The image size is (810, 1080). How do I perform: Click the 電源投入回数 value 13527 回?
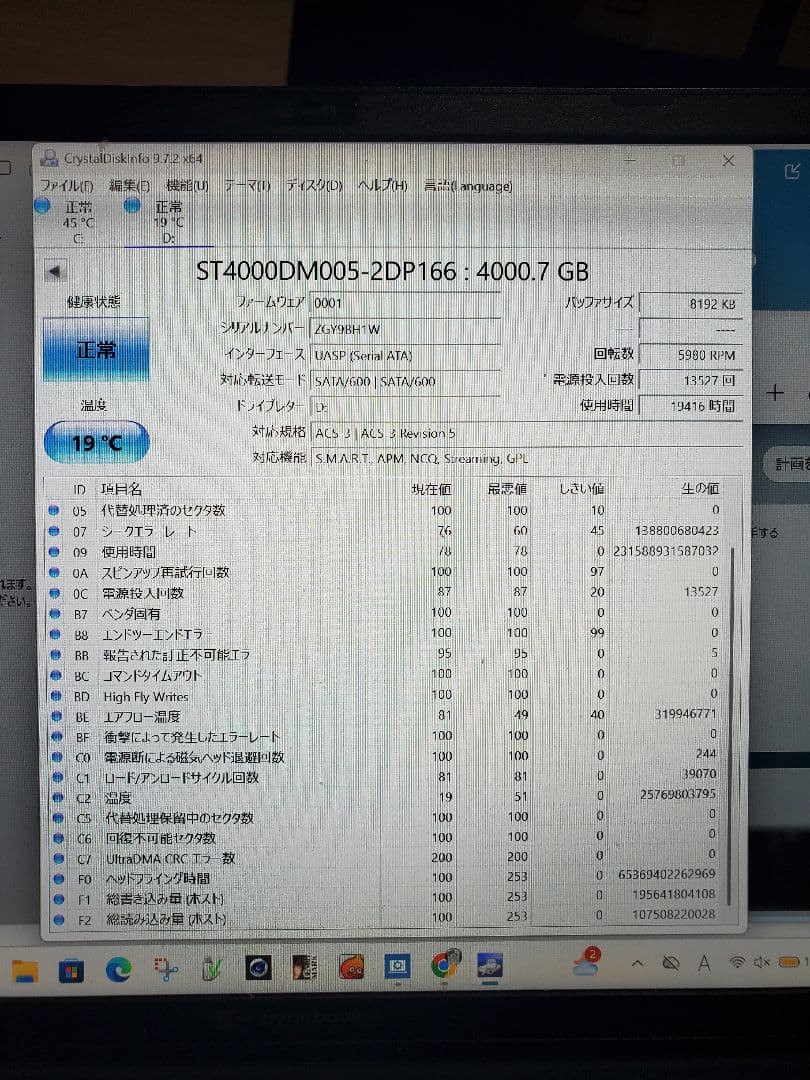tap(691, 380)
